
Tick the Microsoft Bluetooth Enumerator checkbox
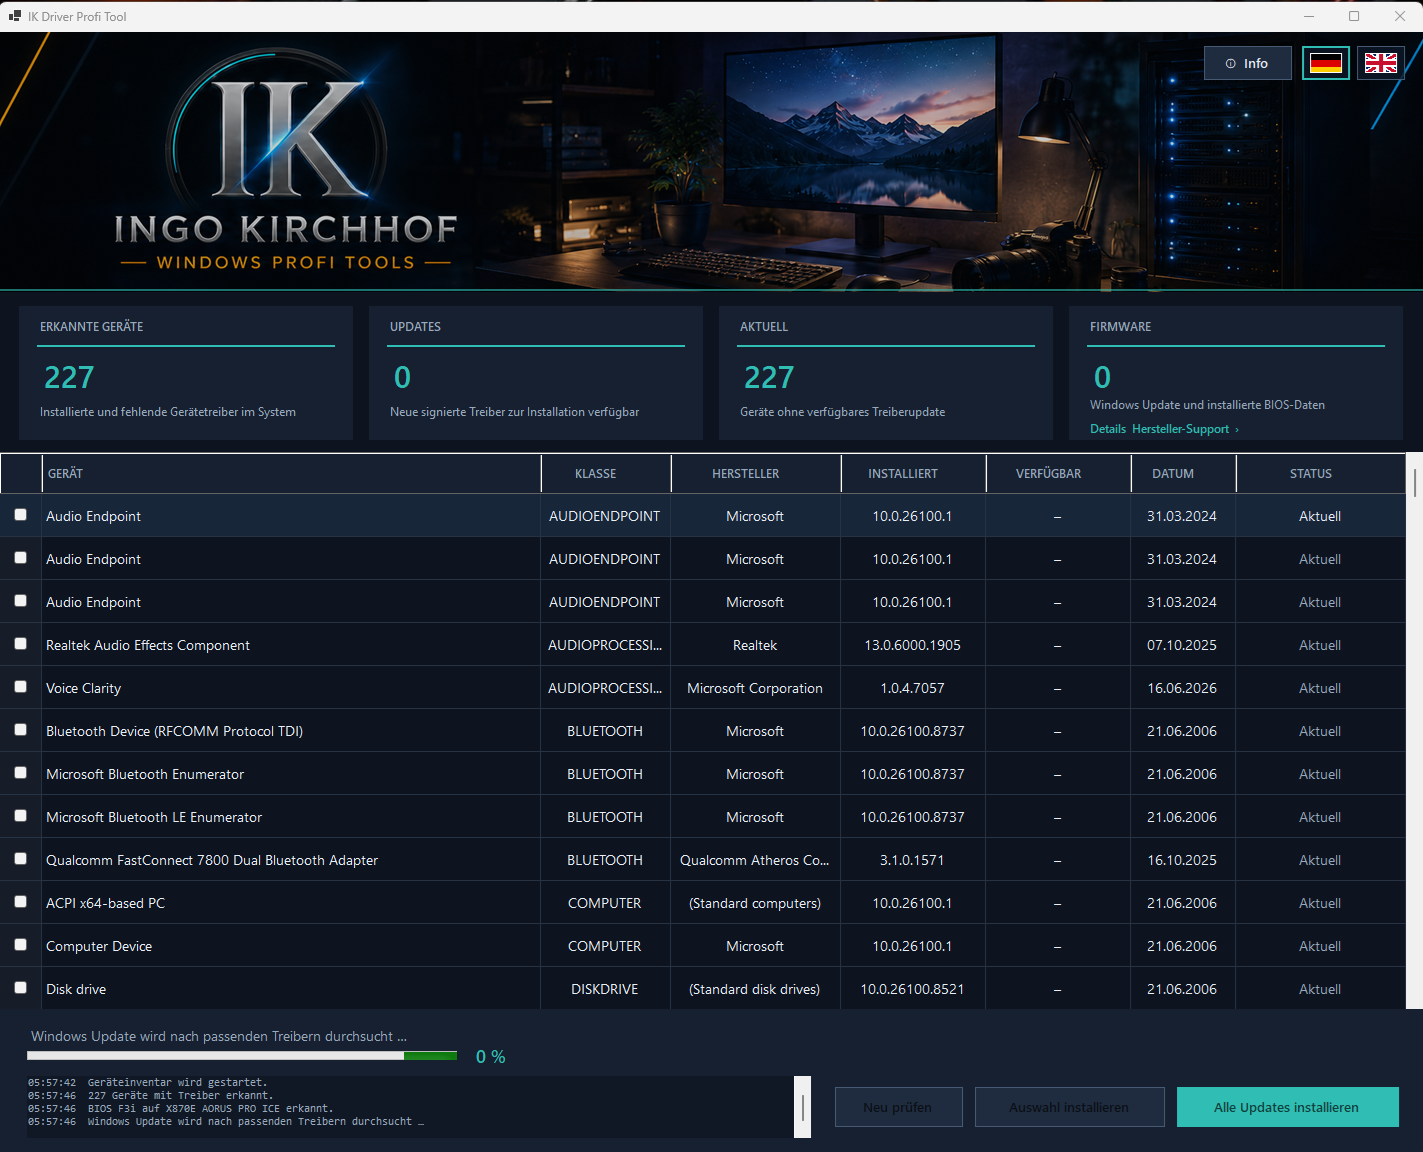click(20, 773)
